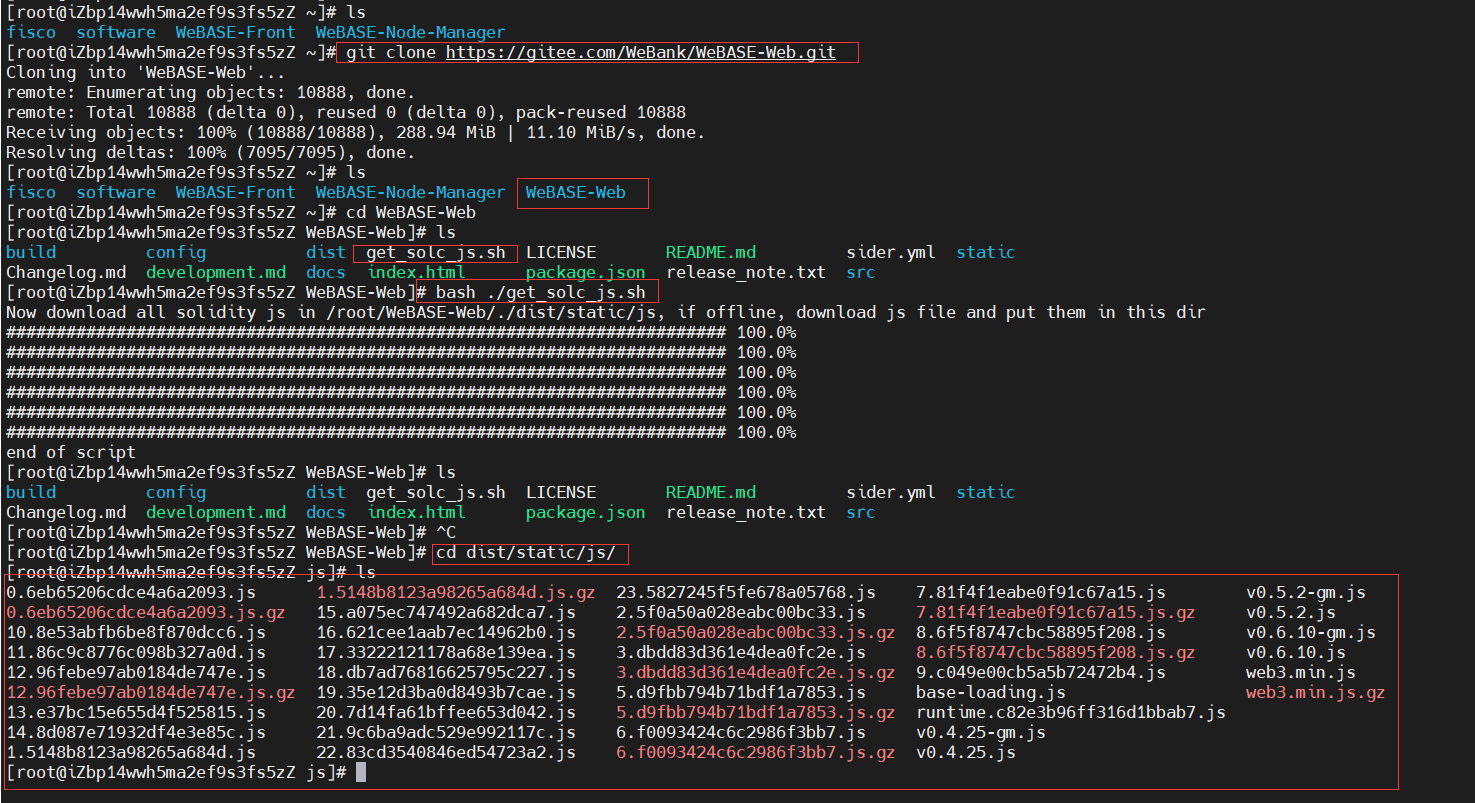This screenshot has height=803, width=1475.
Task: Click the README.md file name
Action: pos(710,252)
